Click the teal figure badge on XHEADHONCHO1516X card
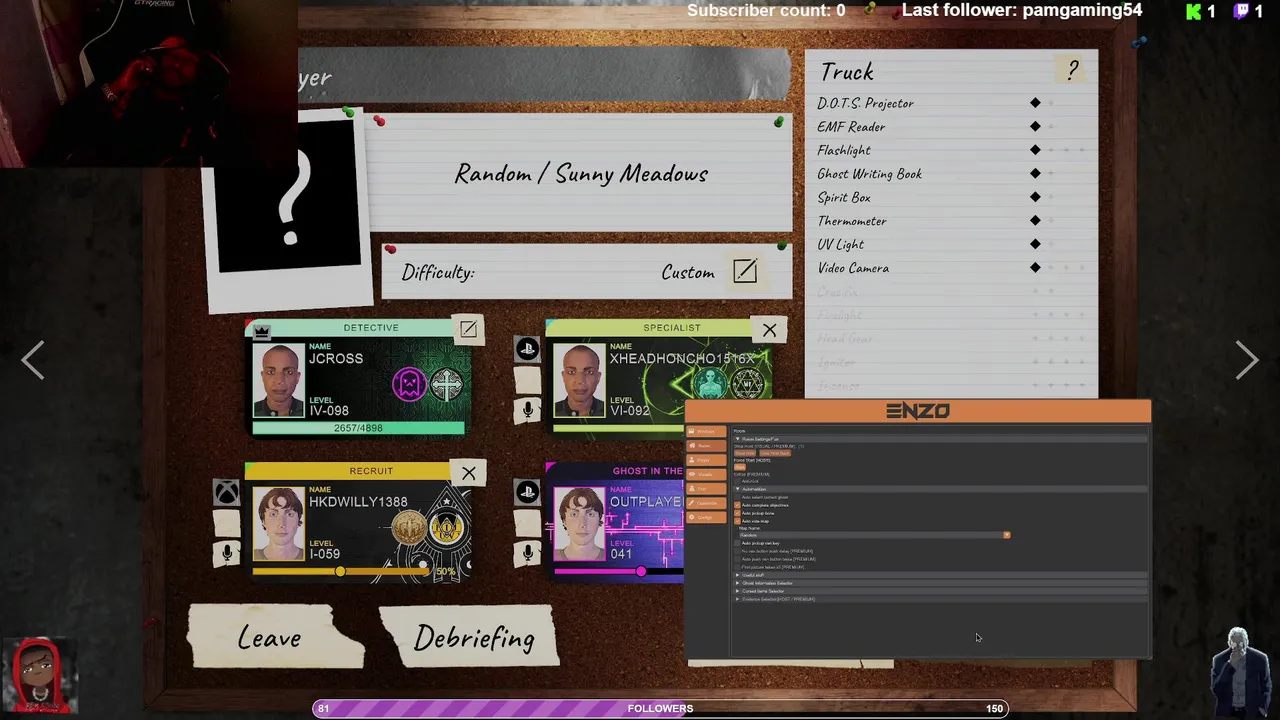Image resolution: width=1280 pixels, height=720 pixels. (x=710, y=384)
